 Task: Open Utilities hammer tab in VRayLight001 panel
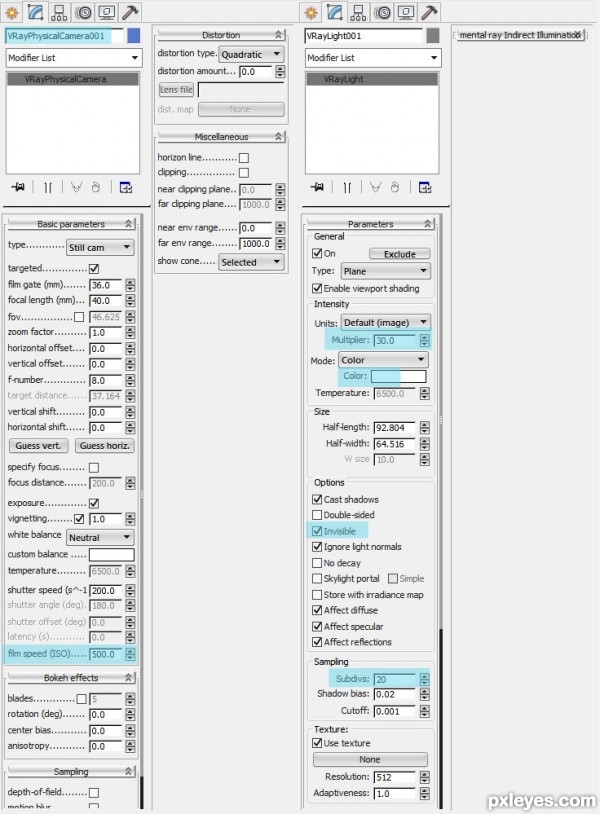[x=429, y=12]
